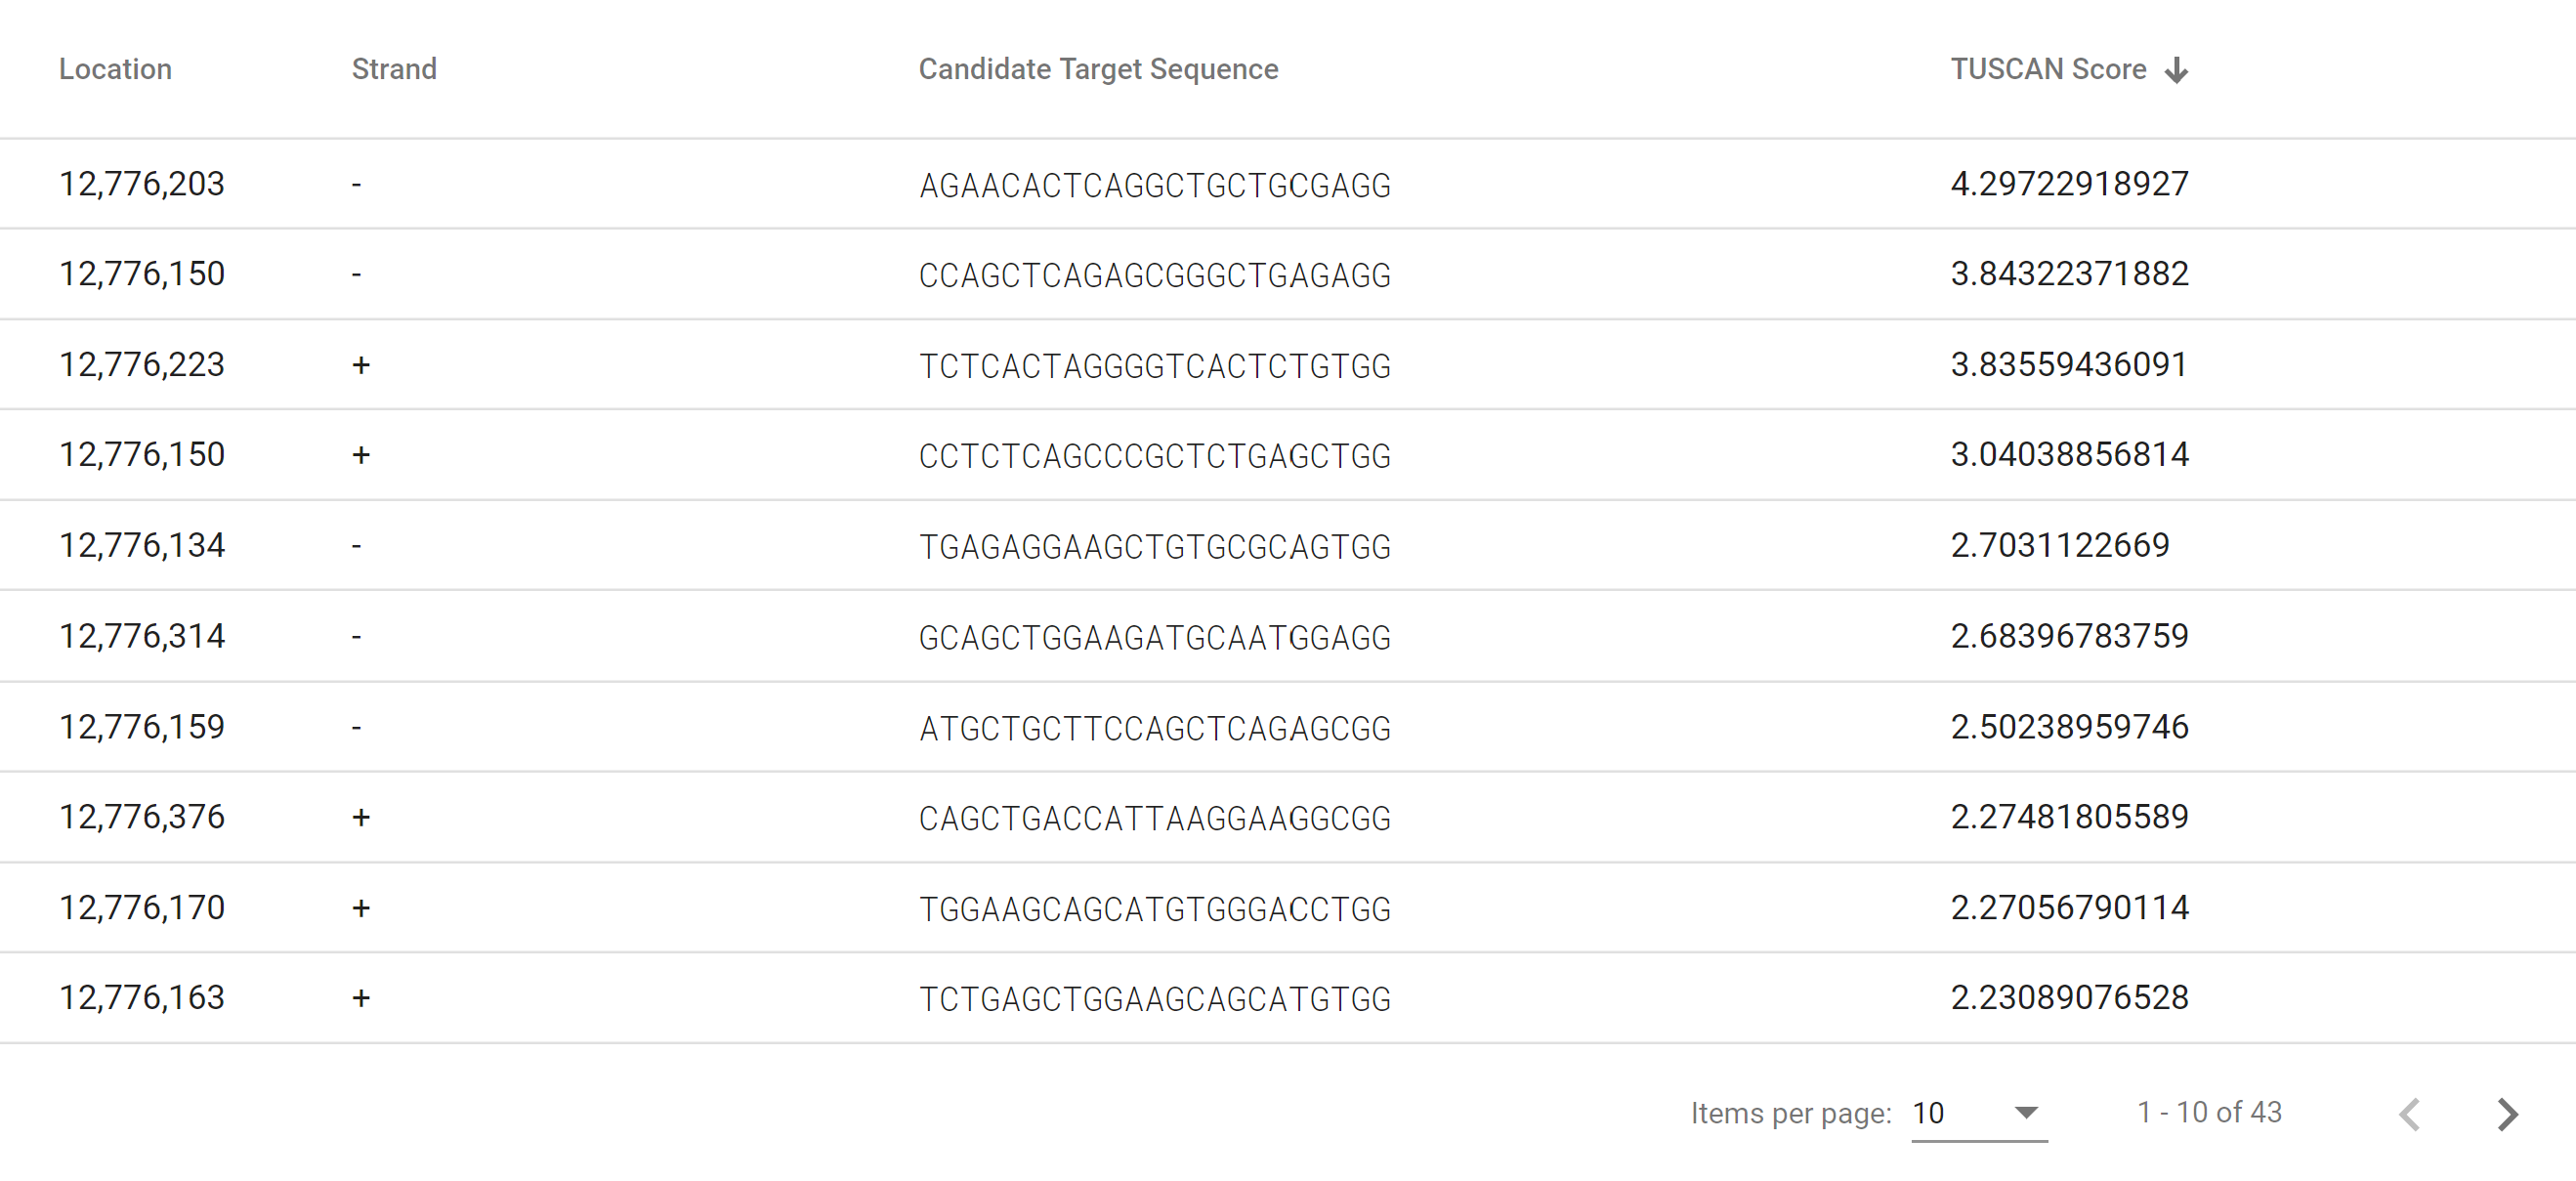Select row with location 12,776,203
Image resolution: width=2576 pixels, height=1181 pixels.
tap(142, 184)
